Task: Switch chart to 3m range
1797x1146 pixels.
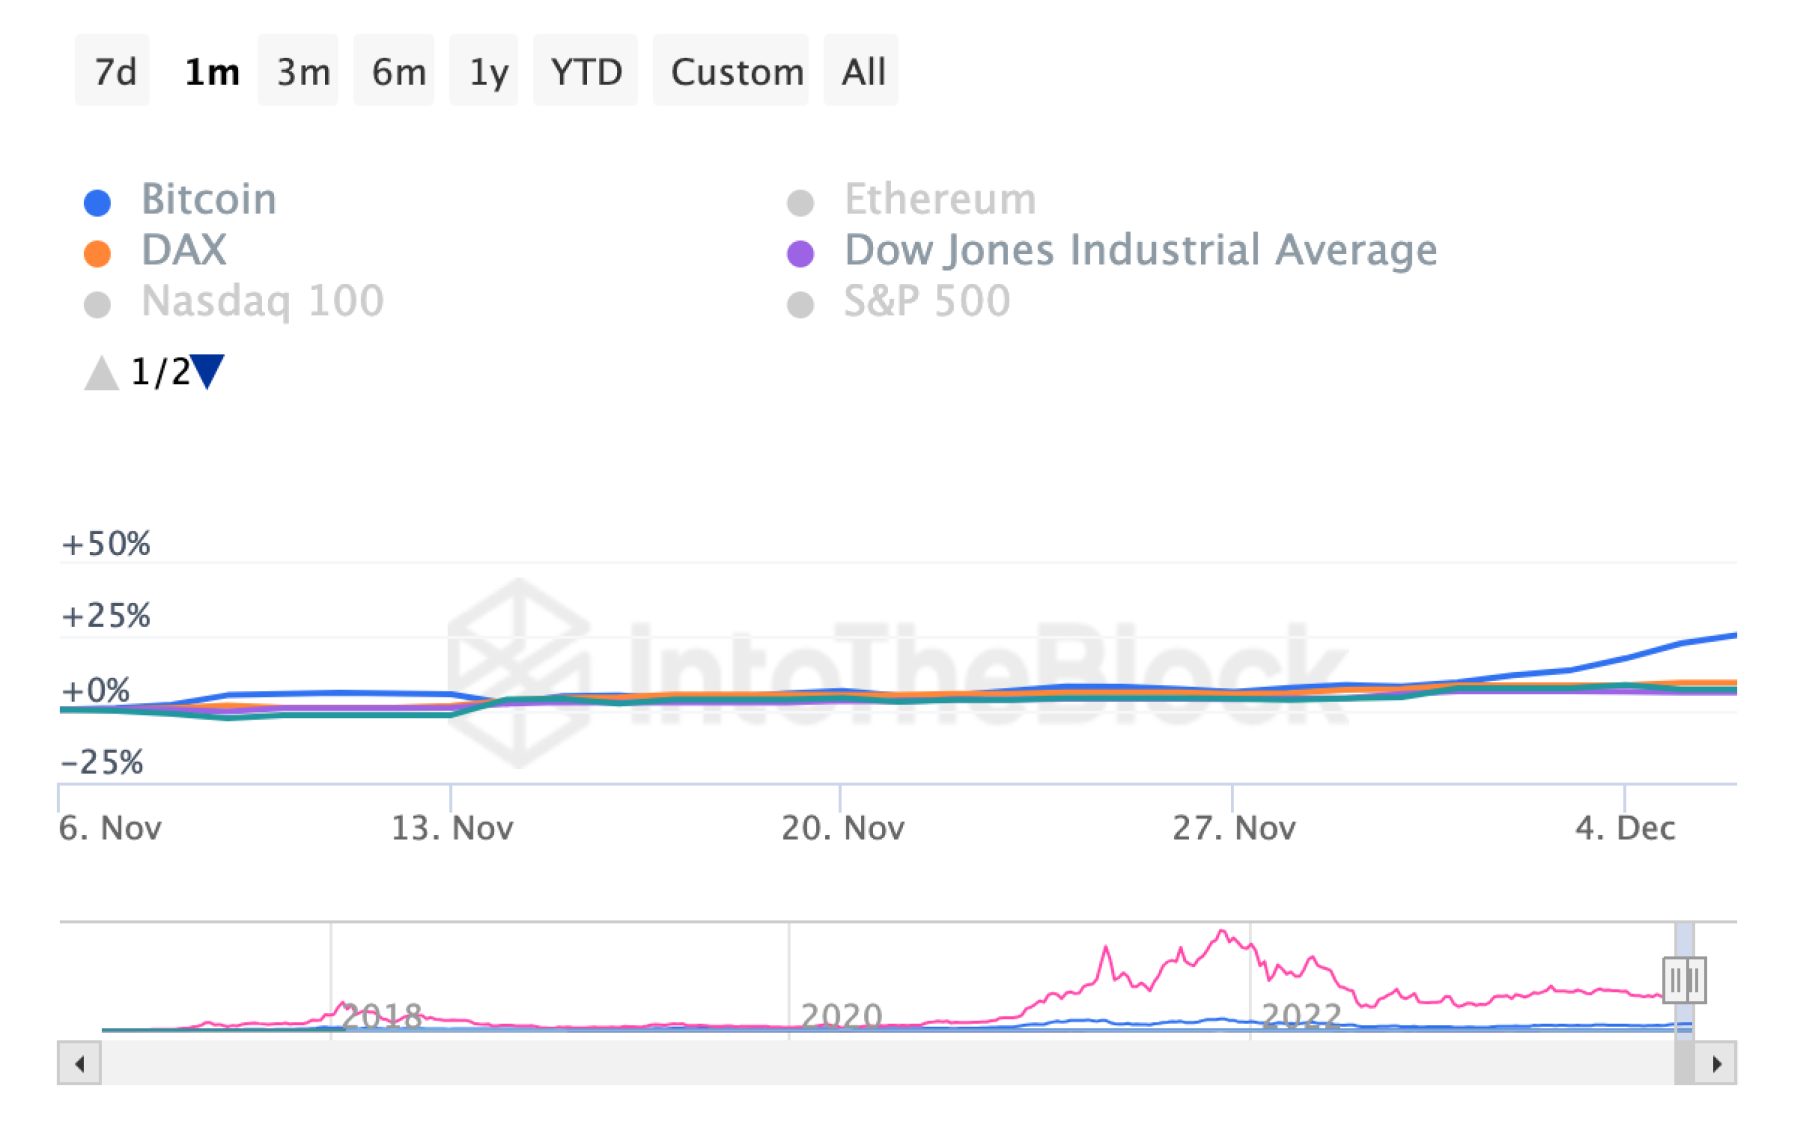Action: click(299, 71)
